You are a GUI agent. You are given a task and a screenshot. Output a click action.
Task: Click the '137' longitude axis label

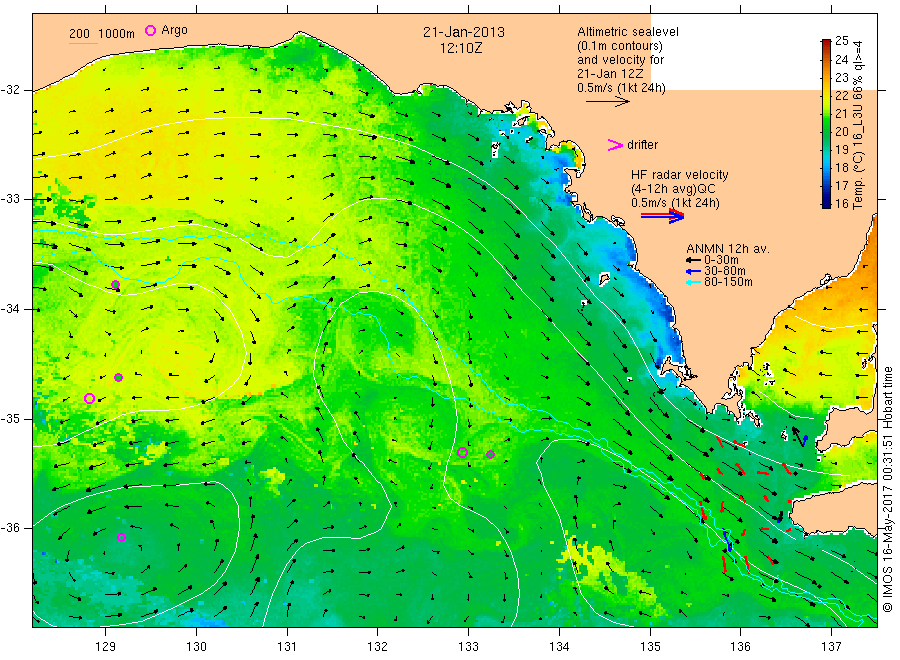click(x=831, y=647)
